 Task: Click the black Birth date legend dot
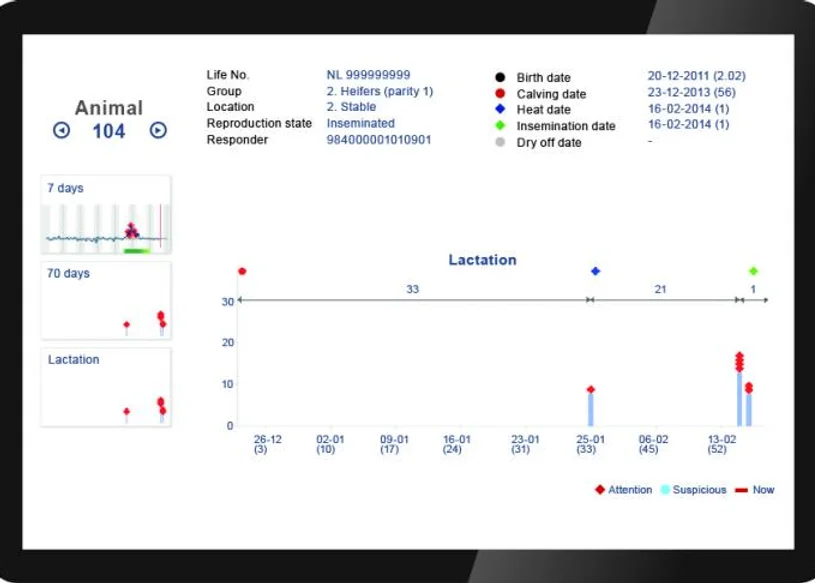(x=500, y=77)
